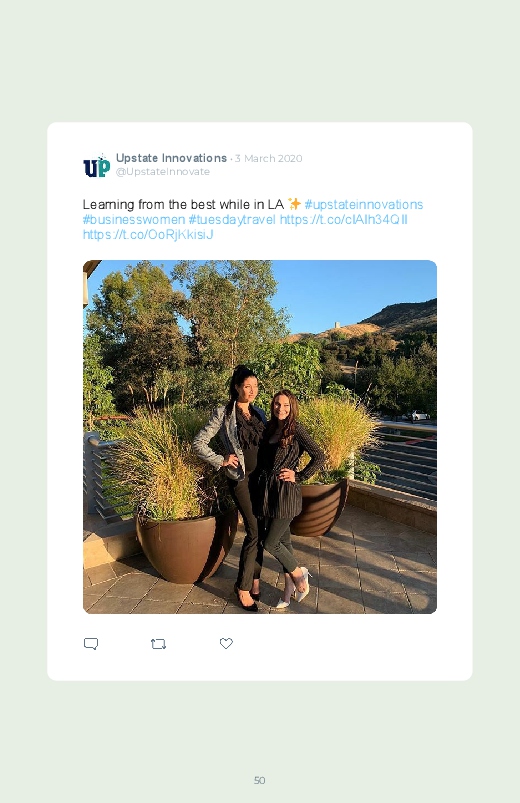Open the t.co/clAIh34QII link
The height and width of the screenshot is (803, 520).
coord(344,220)
